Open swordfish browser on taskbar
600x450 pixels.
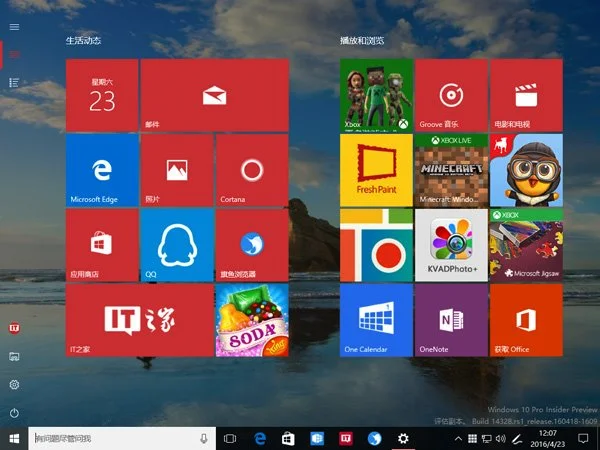tap(375, 439)
